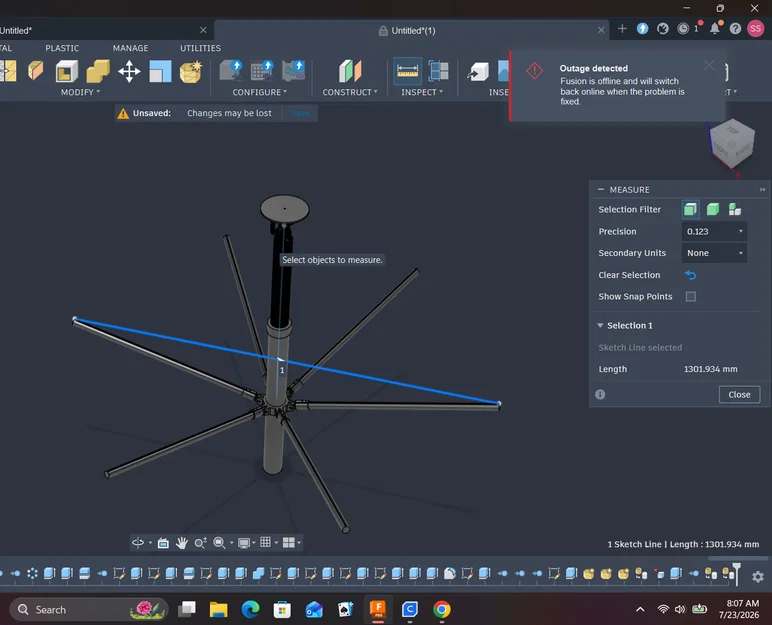This screenshot has width=772, height=625.
Task: Click the Offset Plane construct icon
Action: [350, 71]
